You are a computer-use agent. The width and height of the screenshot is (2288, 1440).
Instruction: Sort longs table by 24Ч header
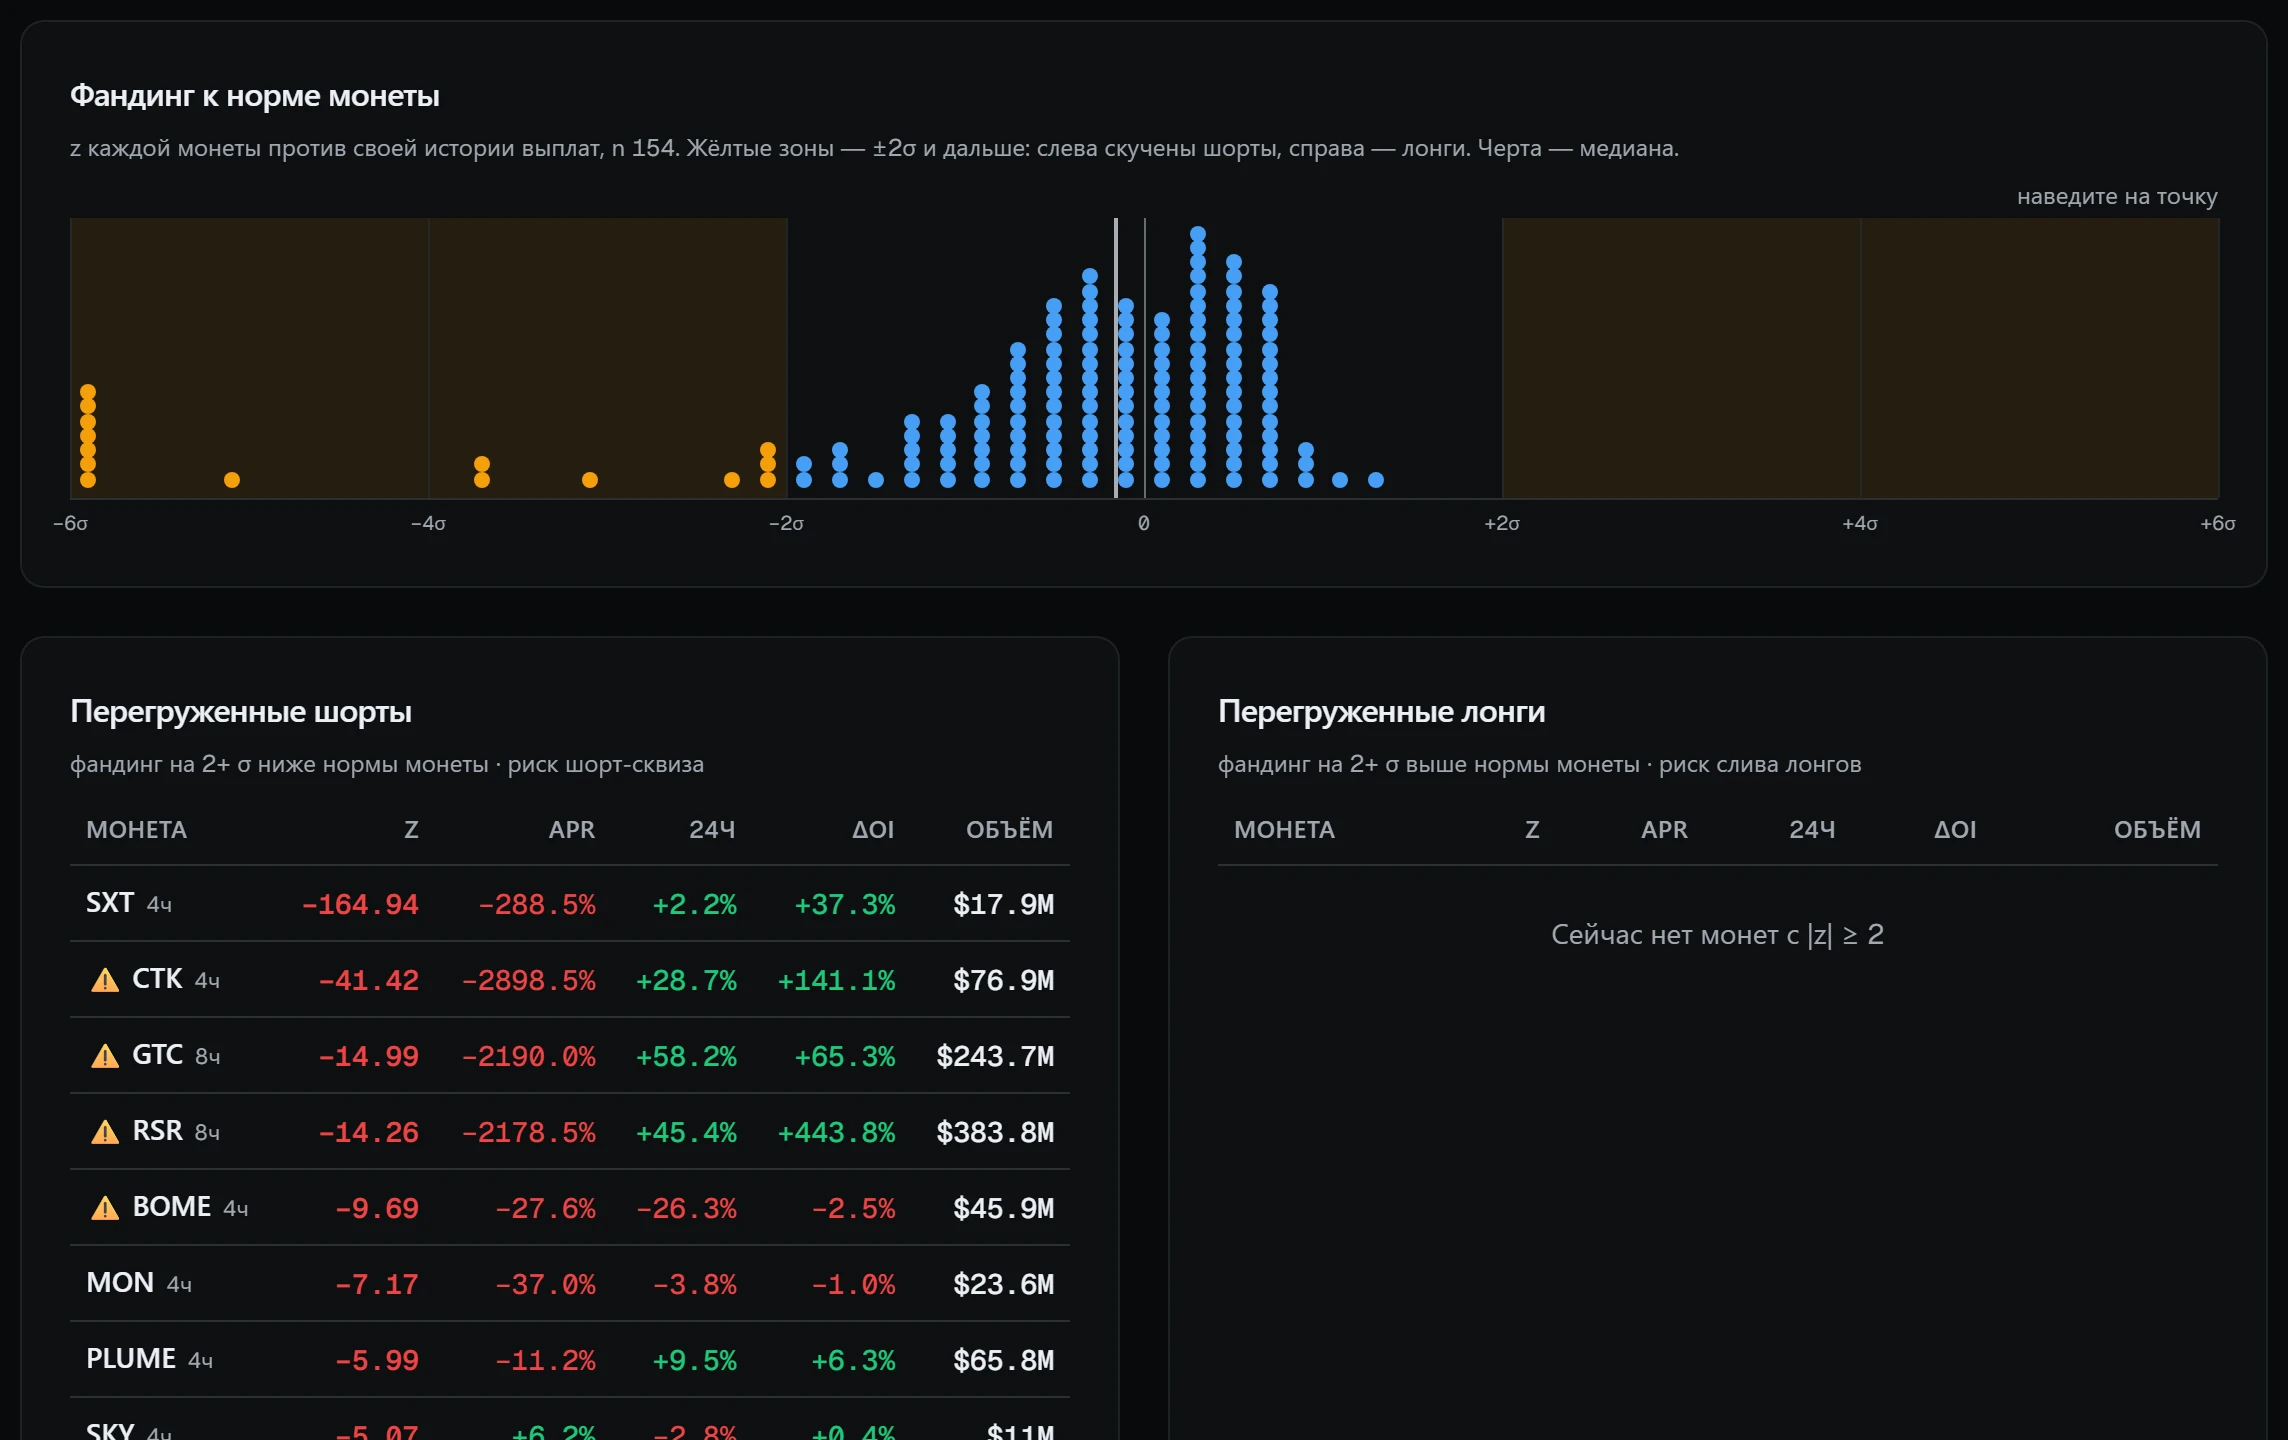[1812, 830]
